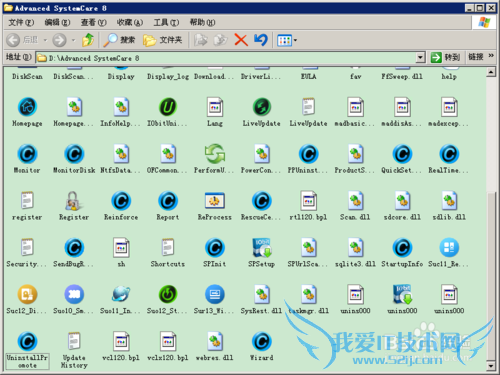
Task: Select the Suc12_Di... orange icon
Action: point(27,295)
